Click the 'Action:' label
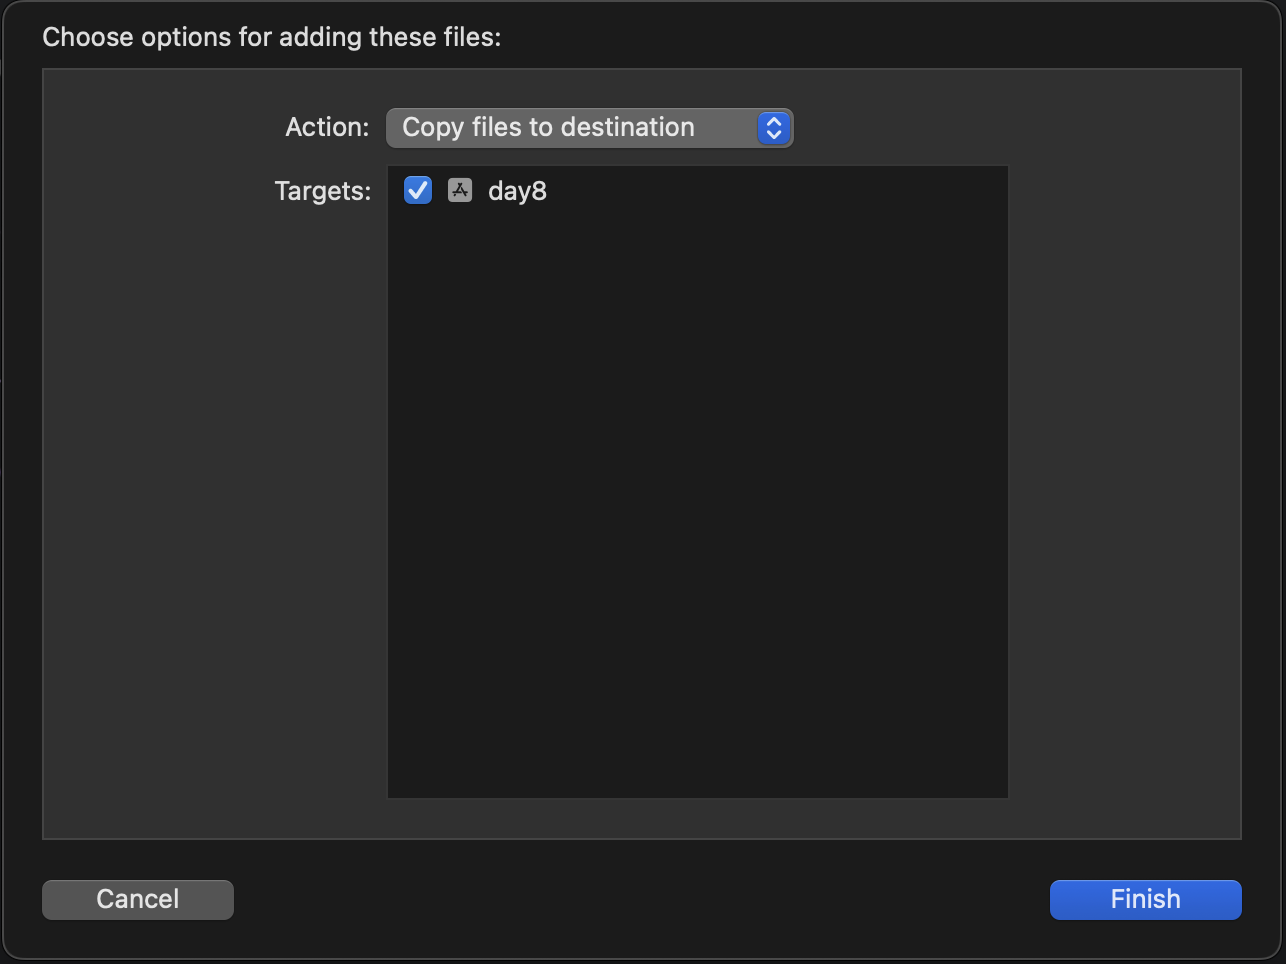 tap(327, 128)
